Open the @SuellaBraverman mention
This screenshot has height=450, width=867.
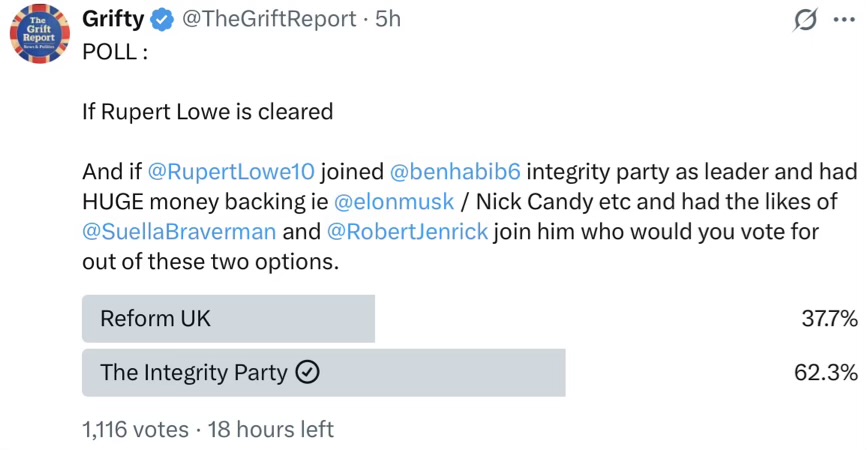point(179,232)
